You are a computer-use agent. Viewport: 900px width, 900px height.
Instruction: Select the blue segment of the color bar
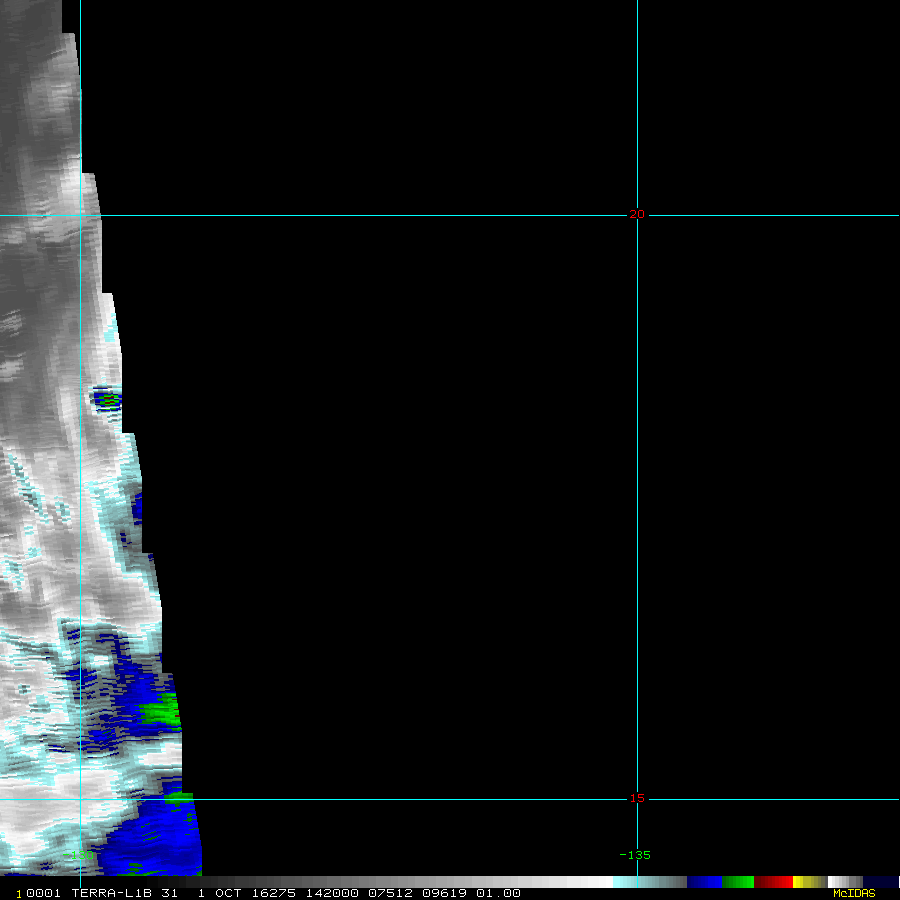point(704,882)
